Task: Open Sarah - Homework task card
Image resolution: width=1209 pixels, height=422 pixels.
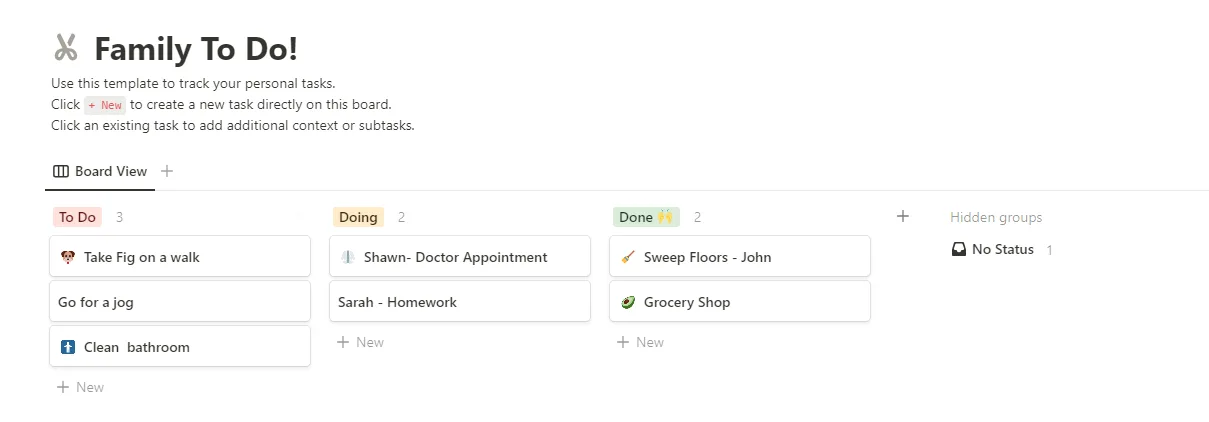Action: (460, 302)
